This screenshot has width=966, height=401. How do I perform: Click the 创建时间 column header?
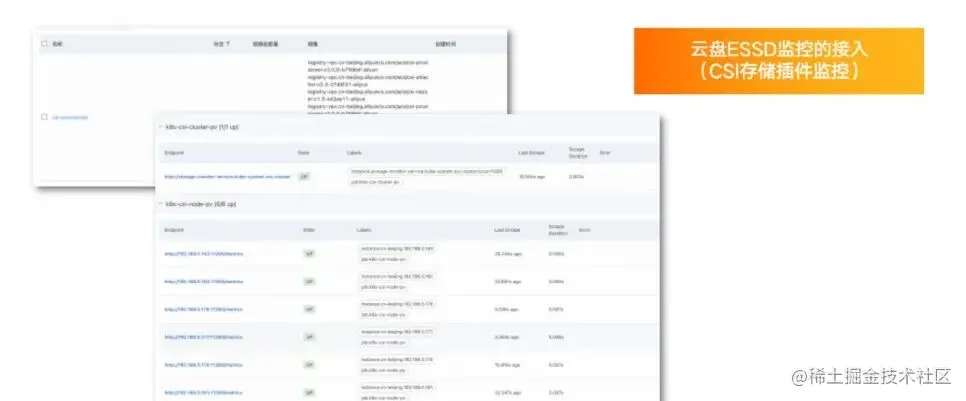tap(446, 44)
